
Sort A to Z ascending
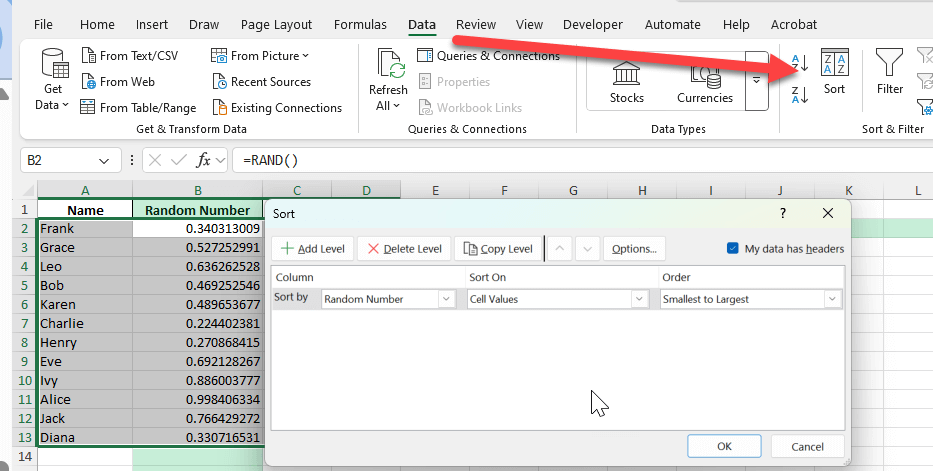800,62
